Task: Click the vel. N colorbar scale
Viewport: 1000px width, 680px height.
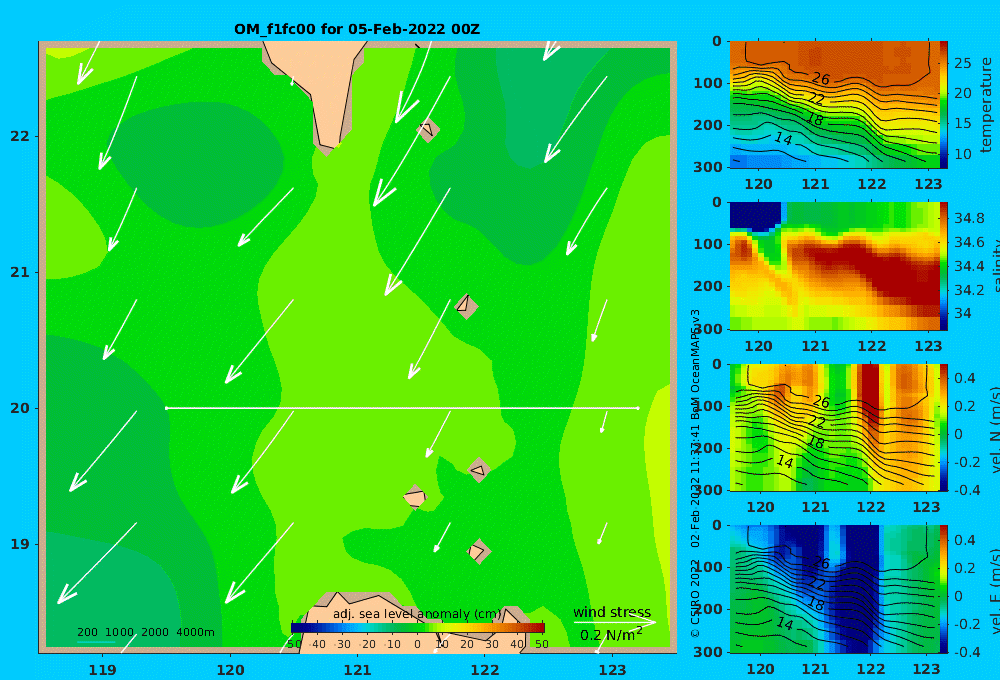Action: click(x=944, y=427)
